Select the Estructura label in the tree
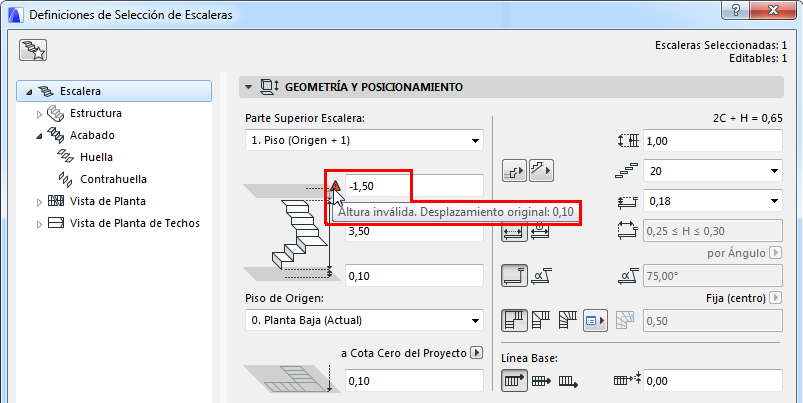Viewport: 803px width, 403px height. pos(96,113)
